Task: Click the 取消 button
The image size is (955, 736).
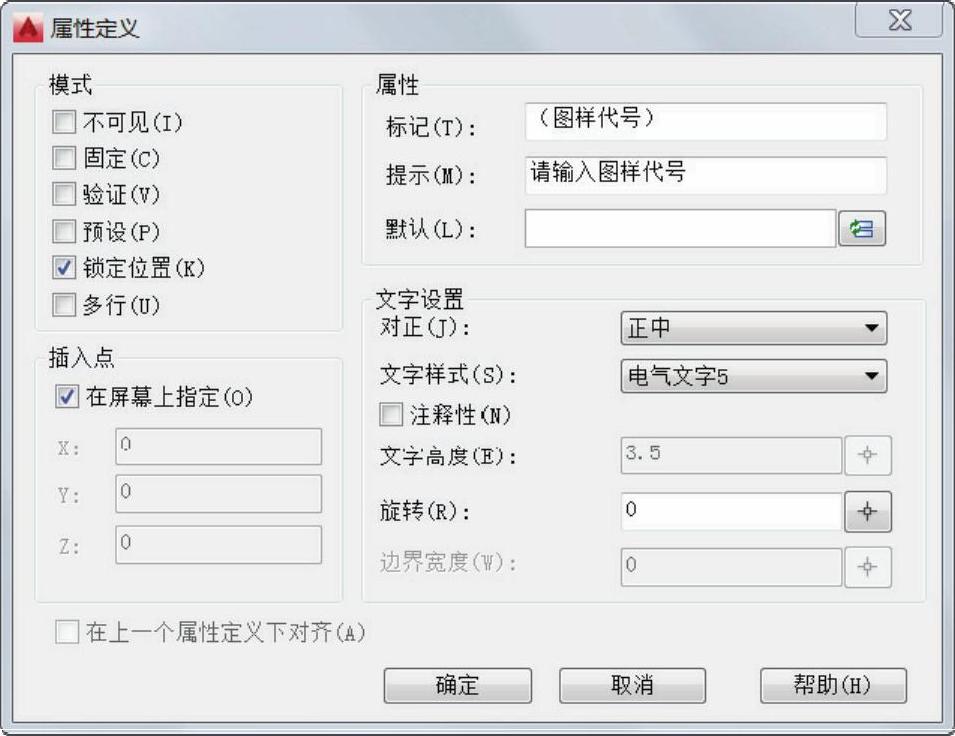Action: (632, 685)
